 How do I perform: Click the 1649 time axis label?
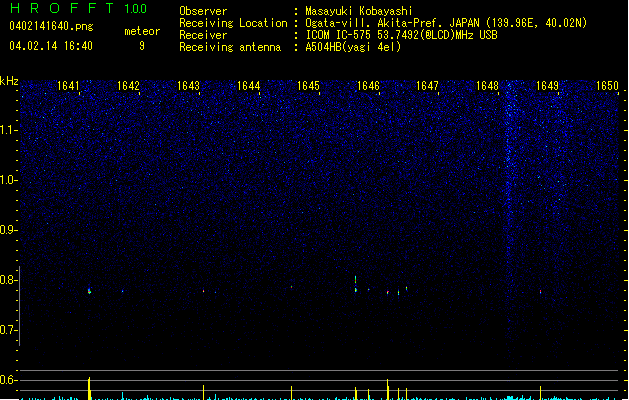(x=547, y=86)
